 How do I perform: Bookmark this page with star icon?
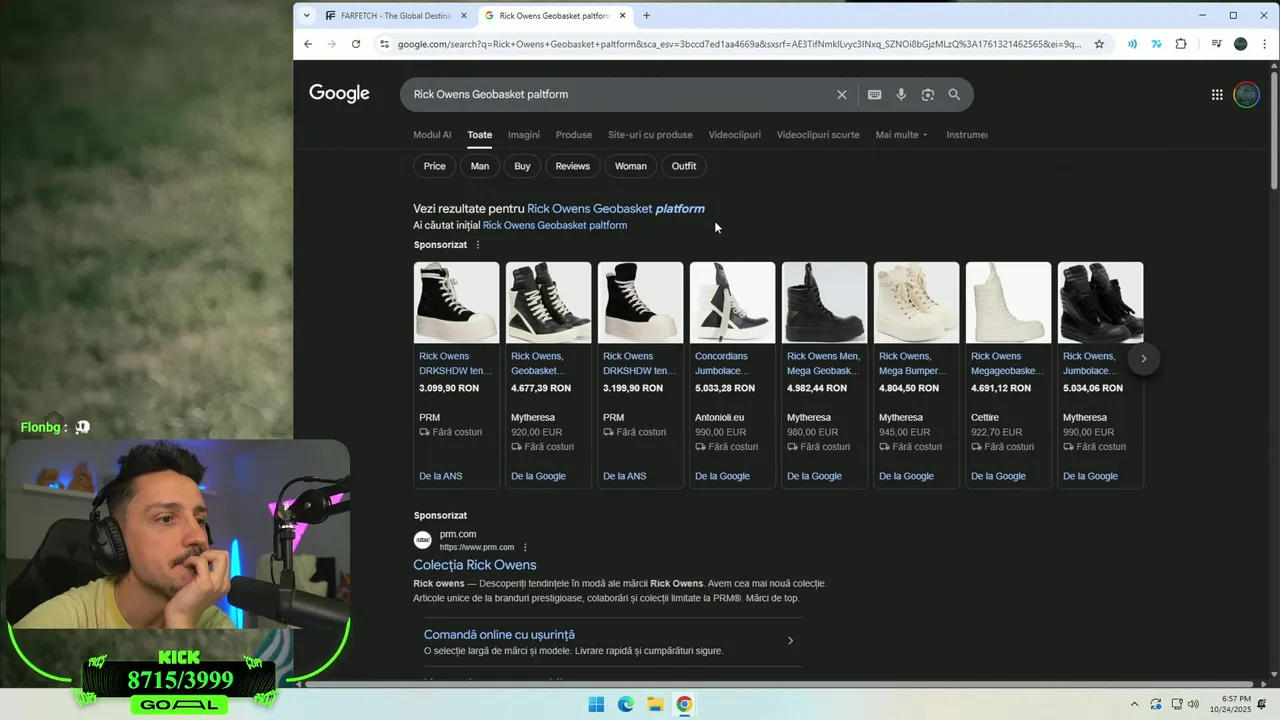[x=1099, y=44]
